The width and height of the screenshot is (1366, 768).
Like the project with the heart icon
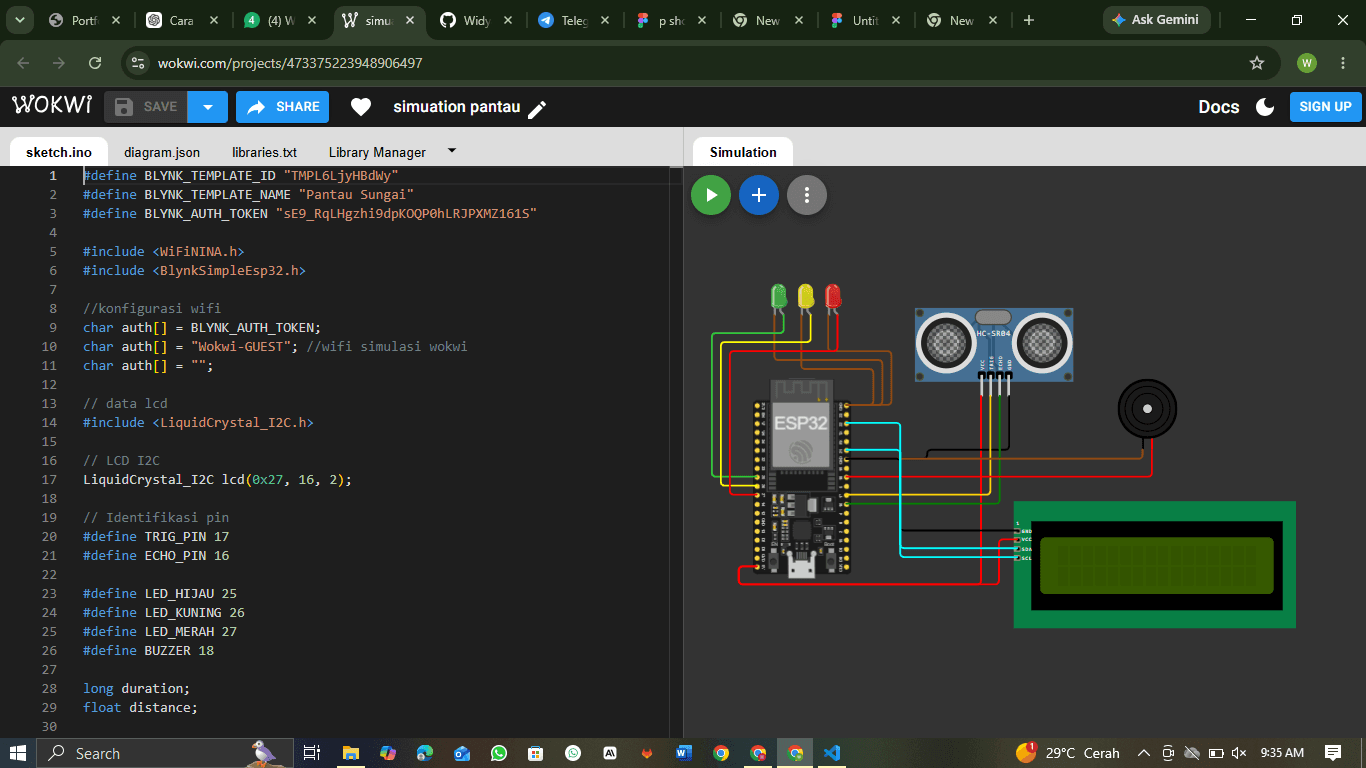coord(361,107)
